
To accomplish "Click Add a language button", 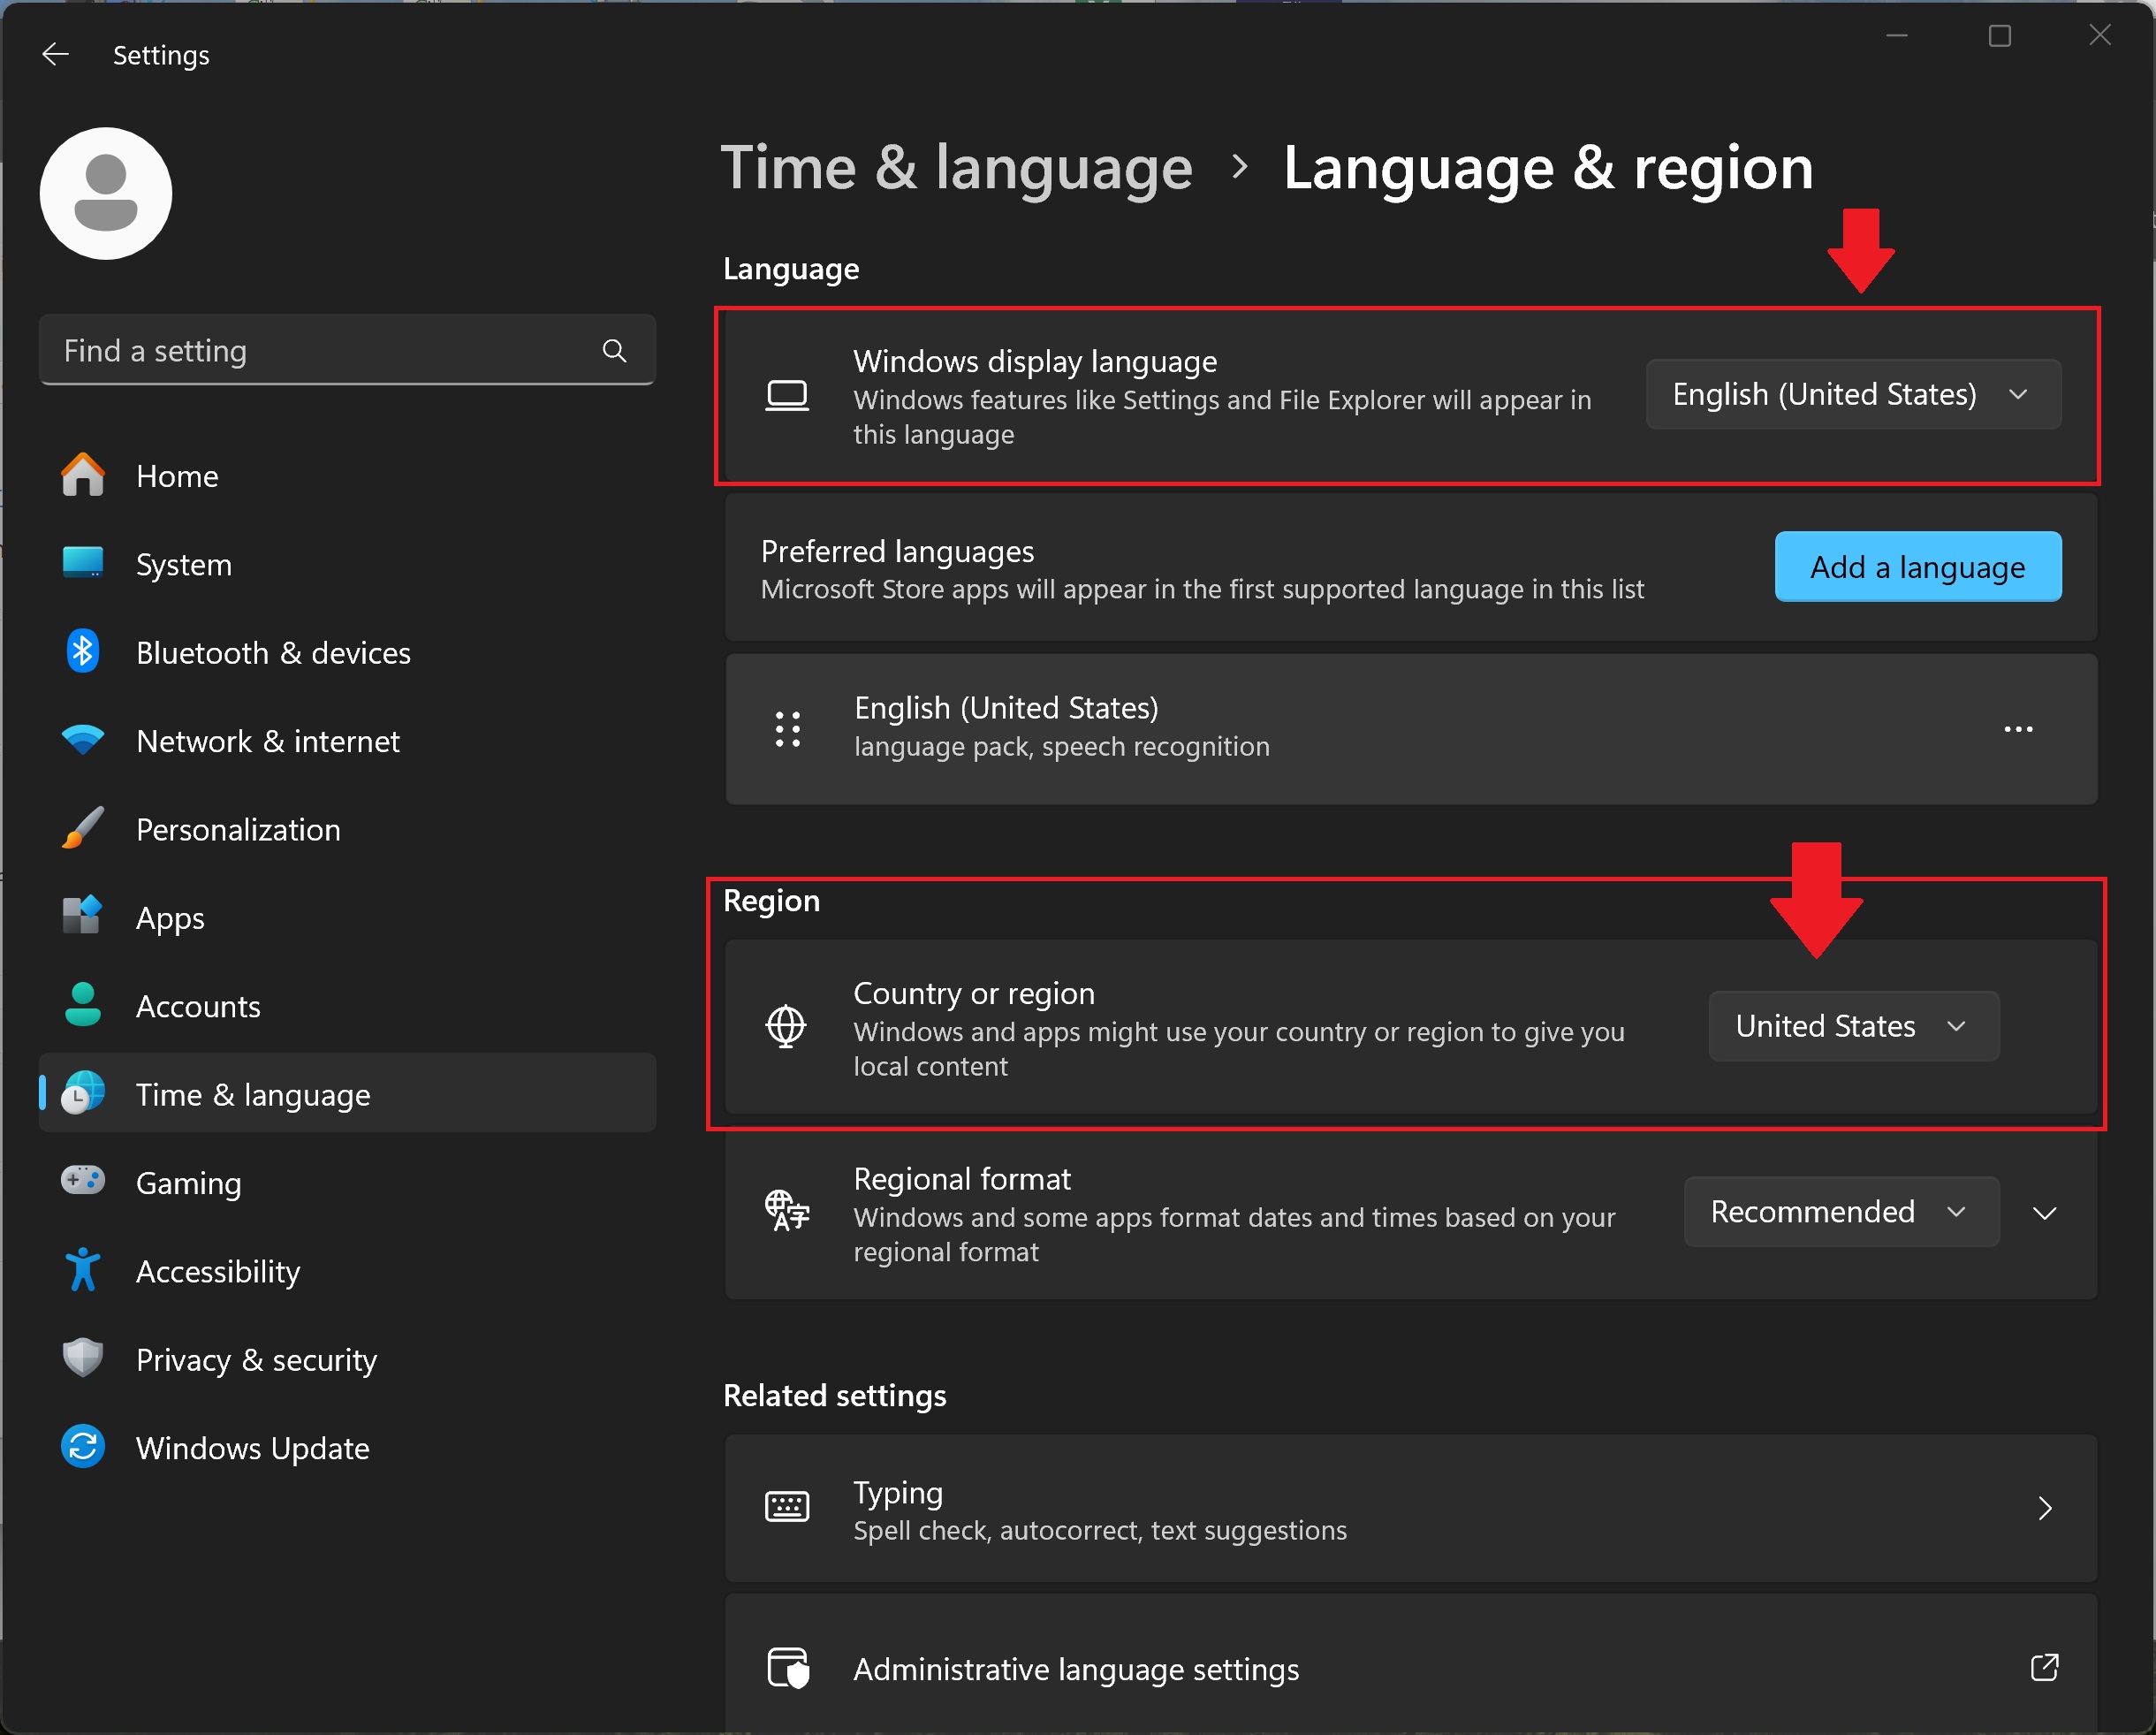I will click(x=1917, y=567).
